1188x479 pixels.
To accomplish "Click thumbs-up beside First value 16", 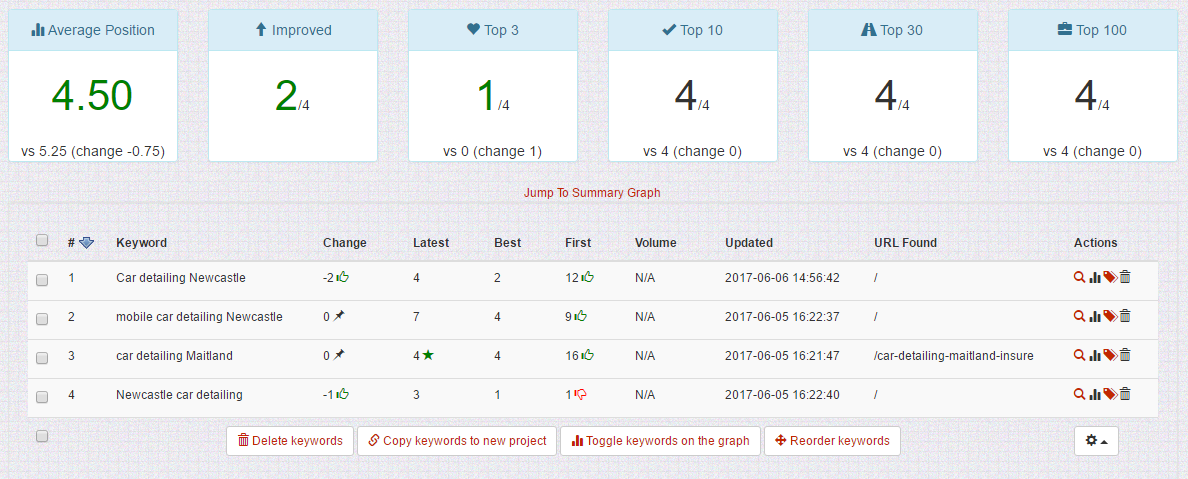I will [x=587, y=355].
